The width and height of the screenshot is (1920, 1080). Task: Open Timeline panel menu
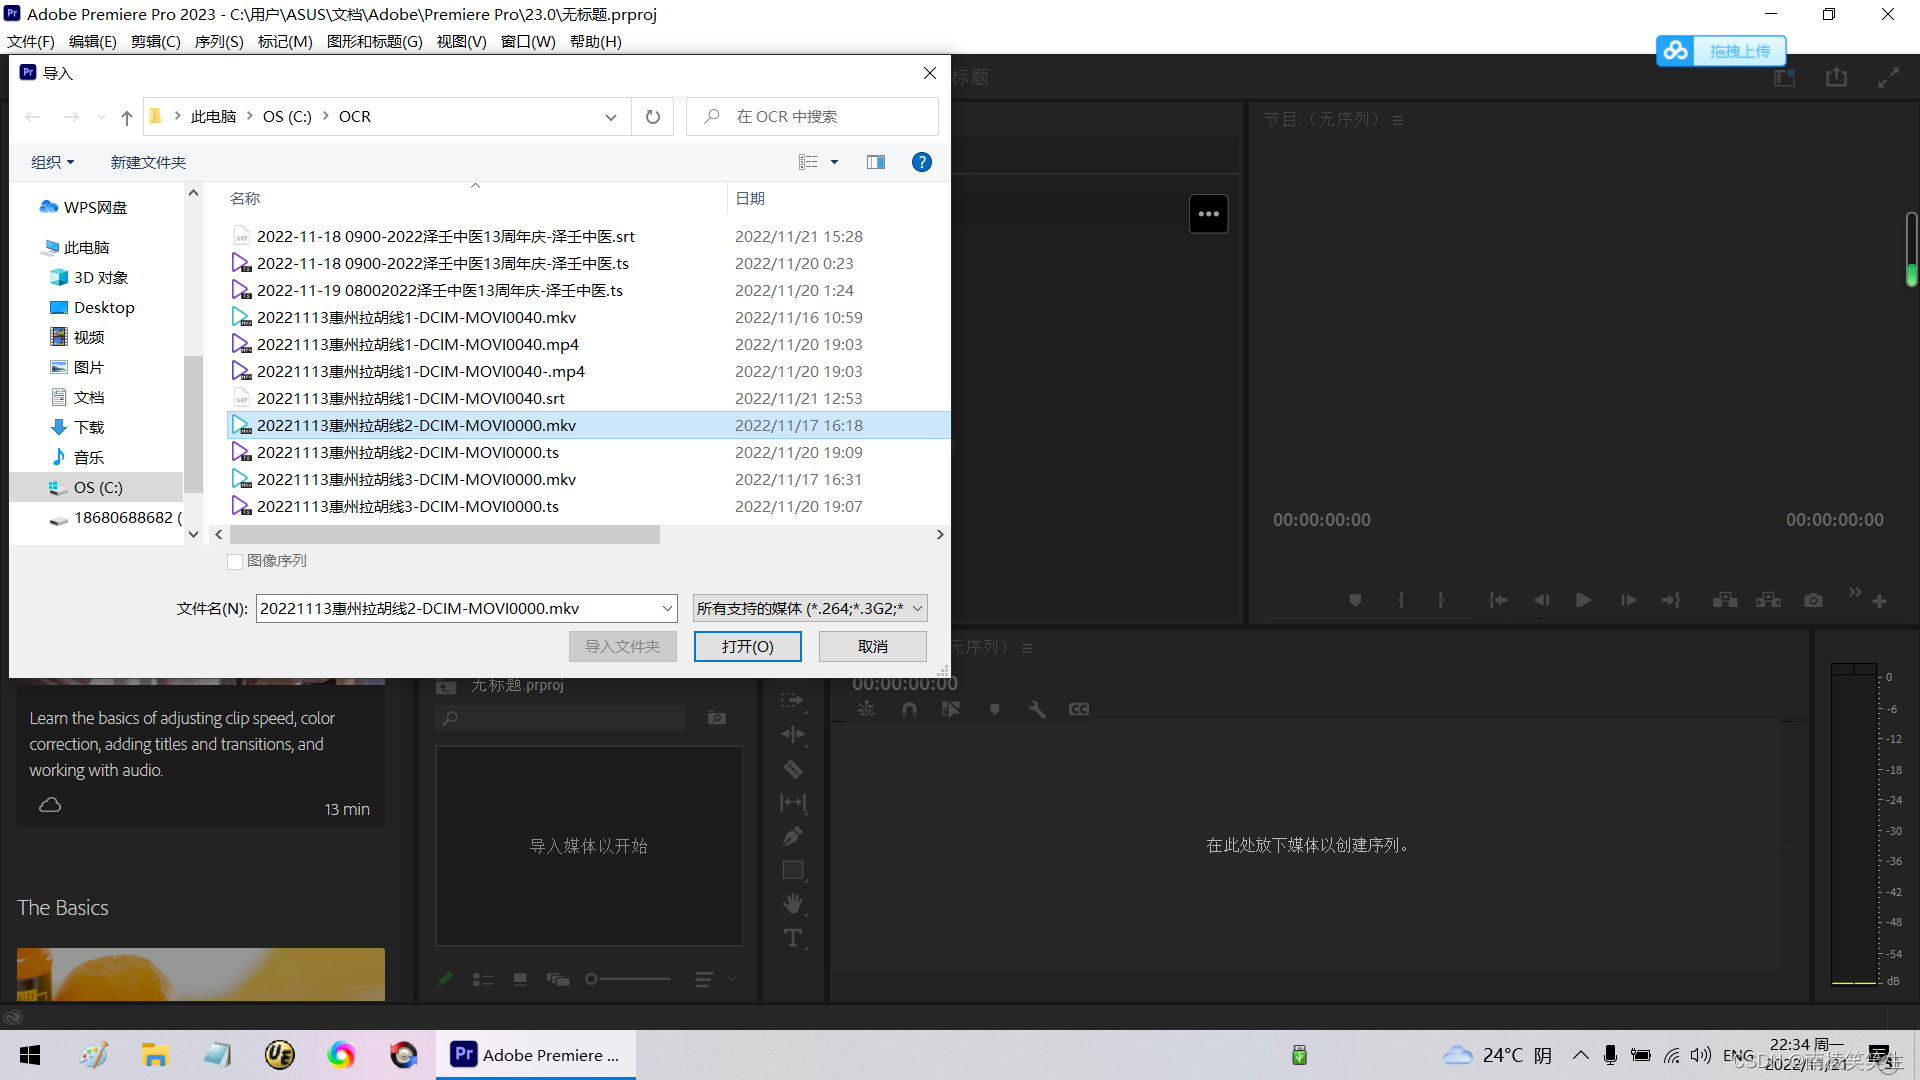1026,648
